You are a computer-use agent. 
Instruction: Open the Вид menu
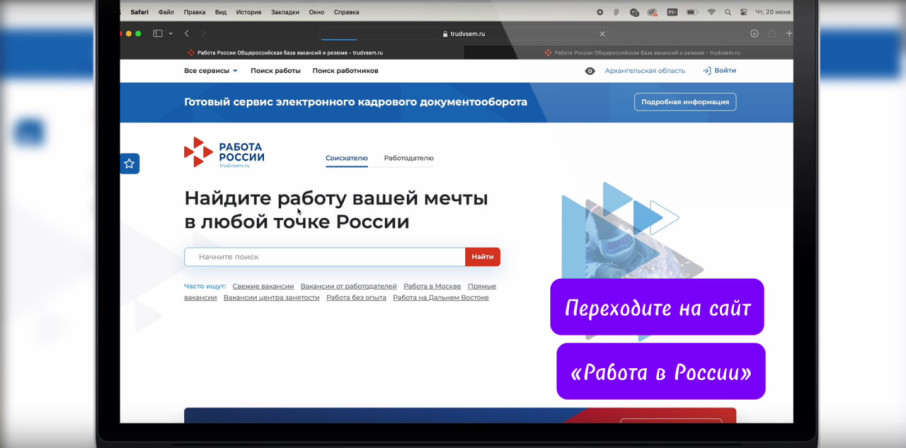[x=220, y=12]
